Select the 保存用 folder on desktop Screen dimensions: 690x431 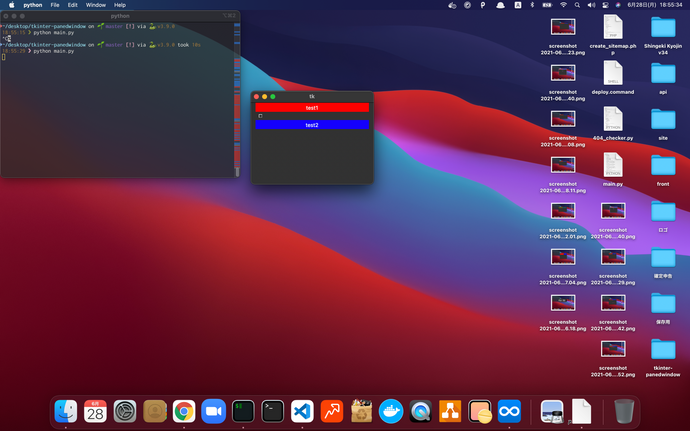tap(663, 303)
